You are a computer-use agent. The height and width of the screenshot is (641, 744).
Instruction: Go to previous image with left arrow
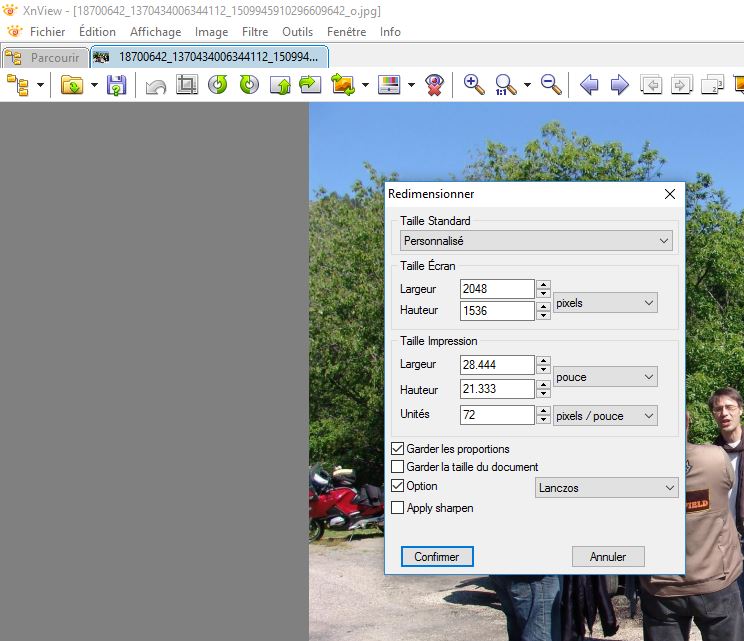pyautogui.click(x=589, y=85)
